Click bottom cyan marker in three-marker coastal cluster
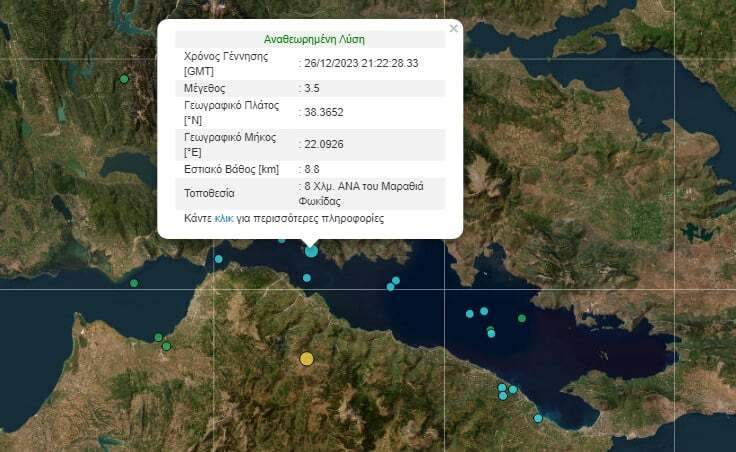Screen dimensions: 736x452 (x=502, y=396)
